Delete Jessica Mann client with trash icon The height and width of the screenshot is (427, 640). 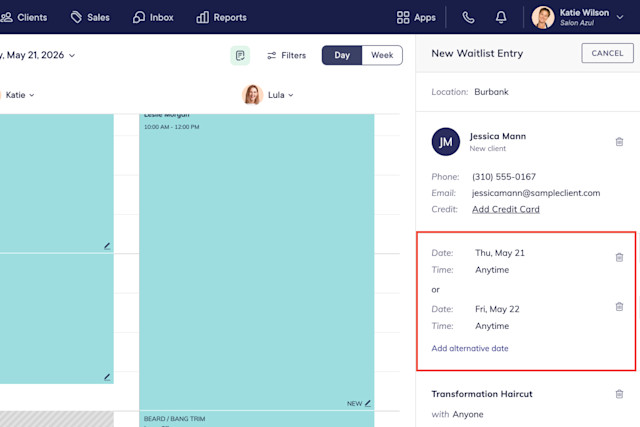[619, 142]
